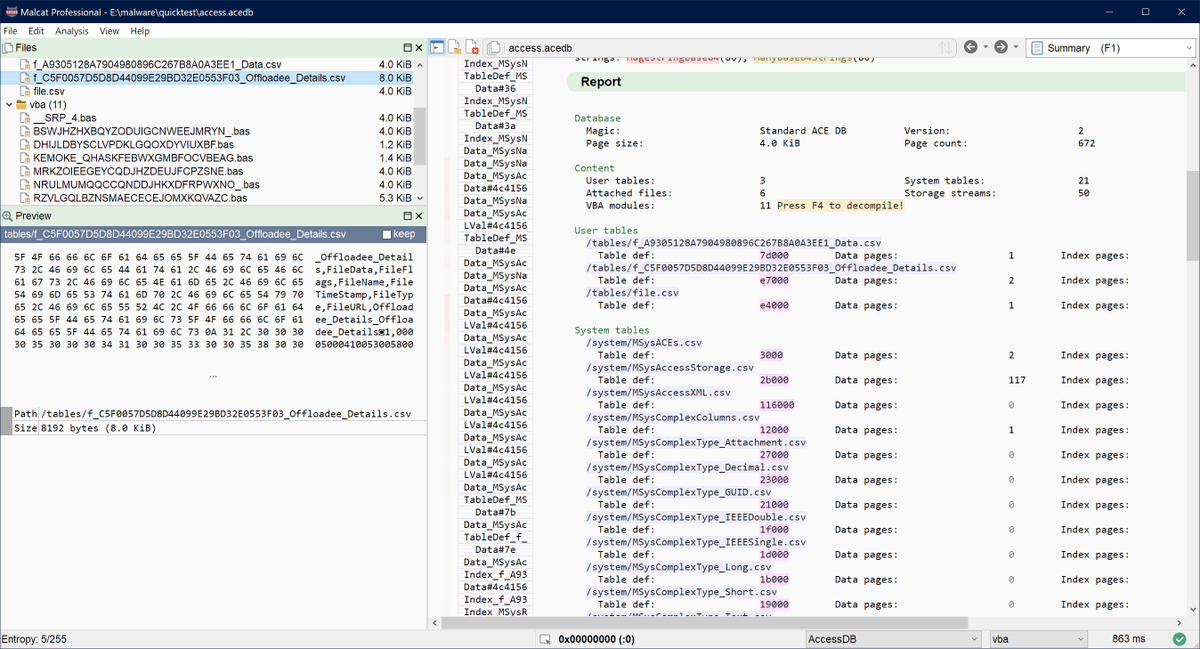Image resolution: width=1200 pixels, height=649 pixels.
Task: Select BSWJHZHXBQYZODUIGCNWEEJMRYN_.bas module
Action: [x=207, y=131]
